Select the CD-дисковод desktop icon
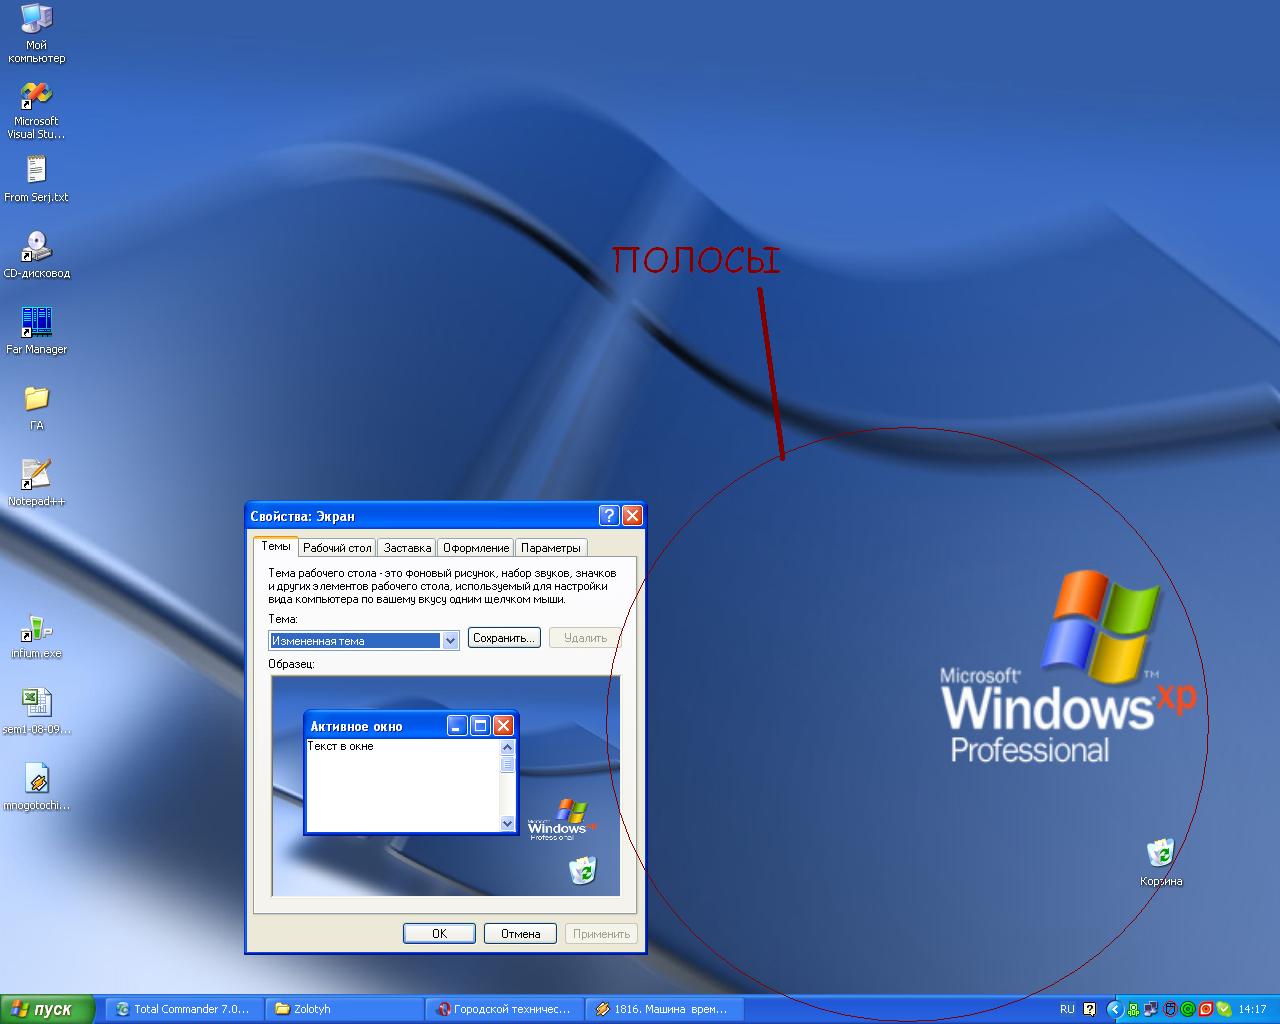 (36, 255)
